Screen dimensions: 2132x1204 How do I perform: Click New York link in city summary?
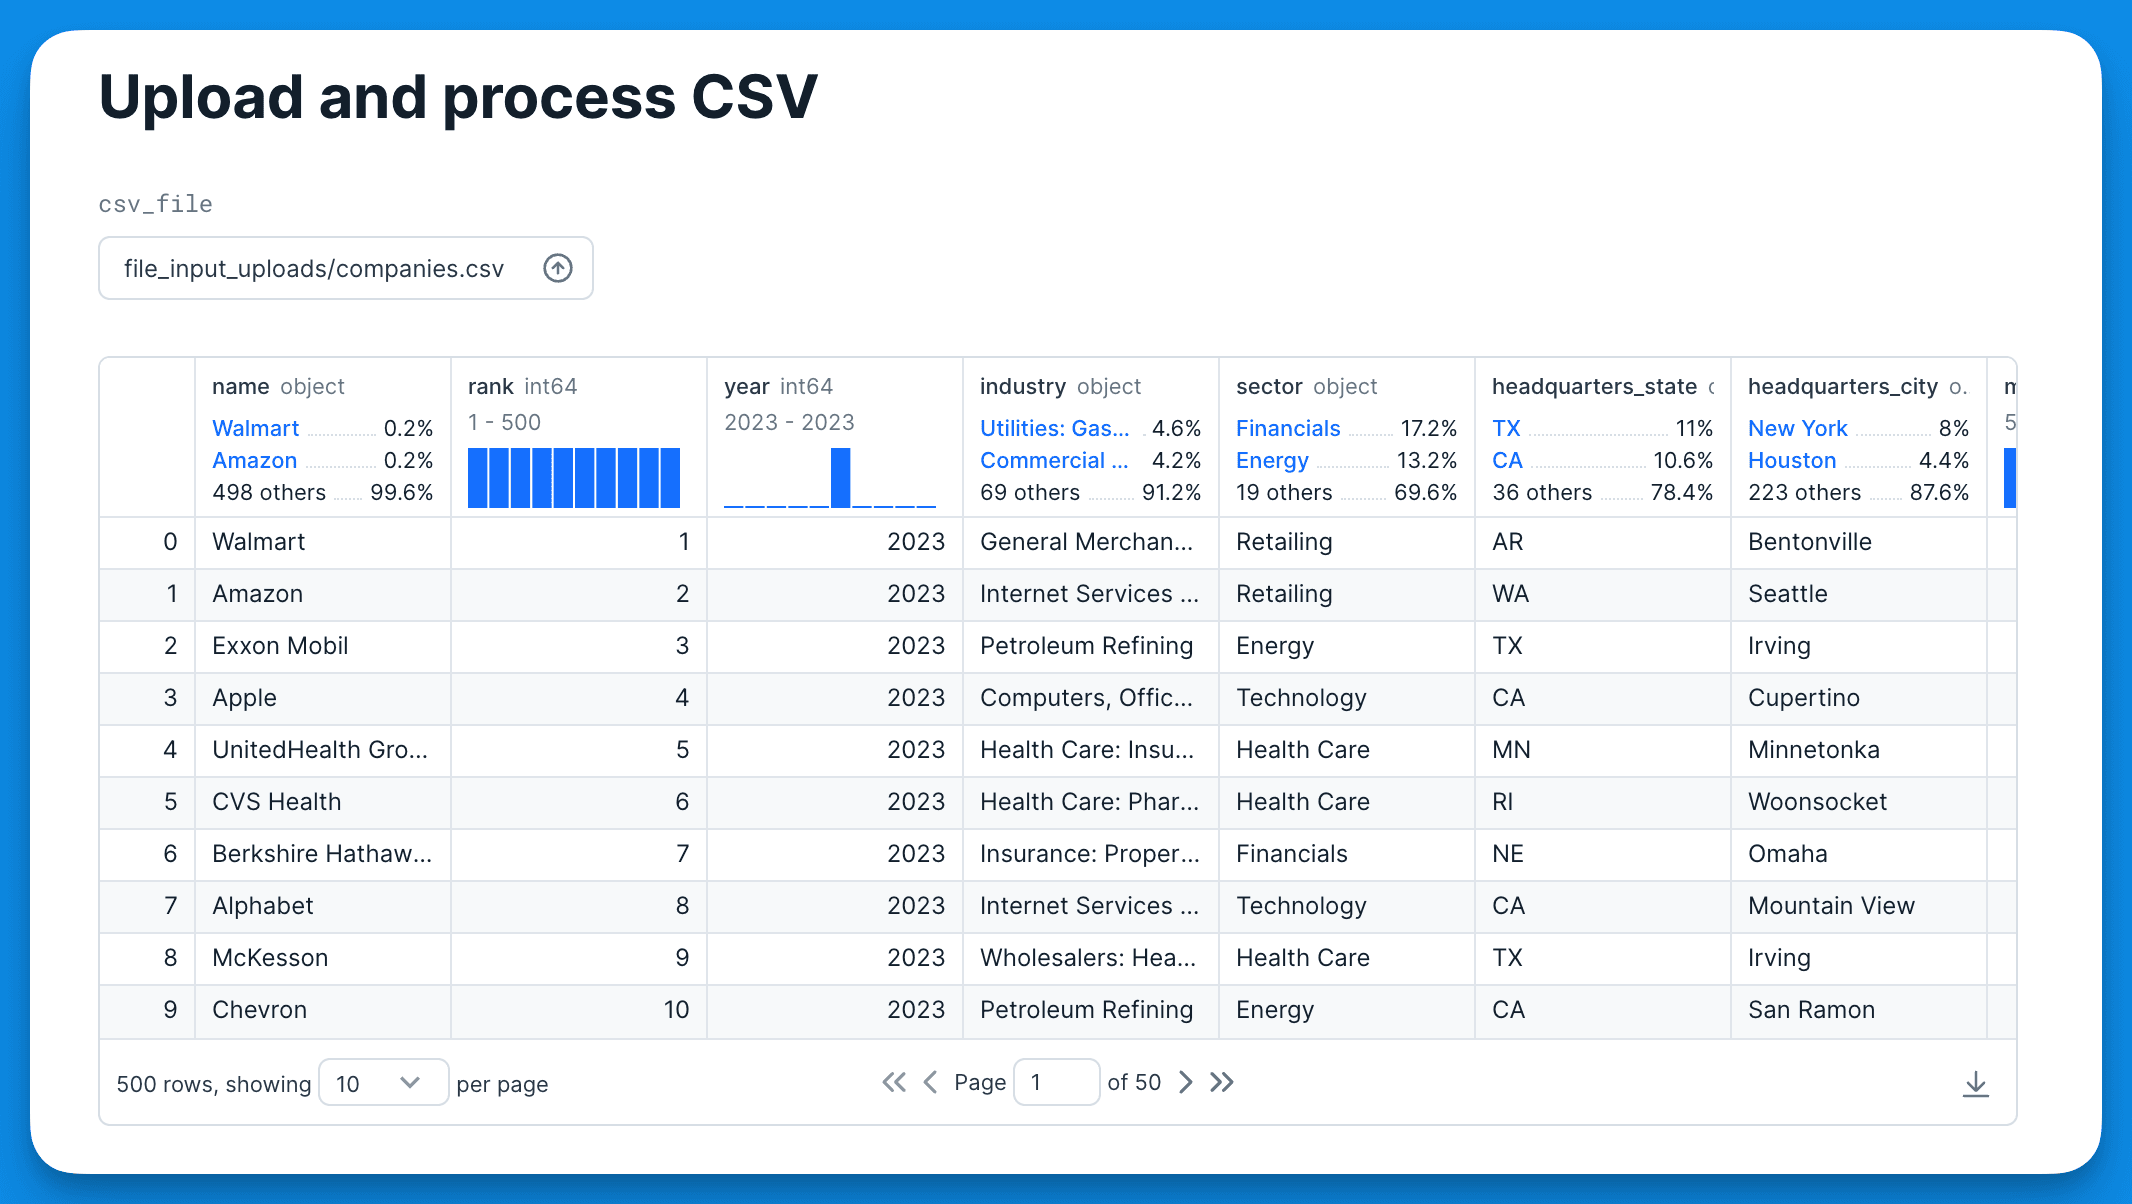(x=1798, y=428)
